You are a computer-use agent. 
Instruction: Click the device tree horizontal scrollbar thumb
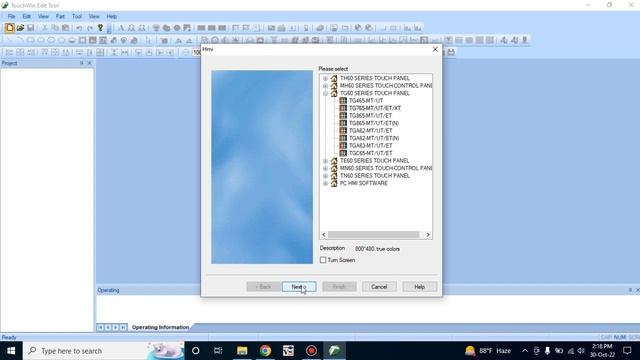pyautogui.click(x=373, y=235)
